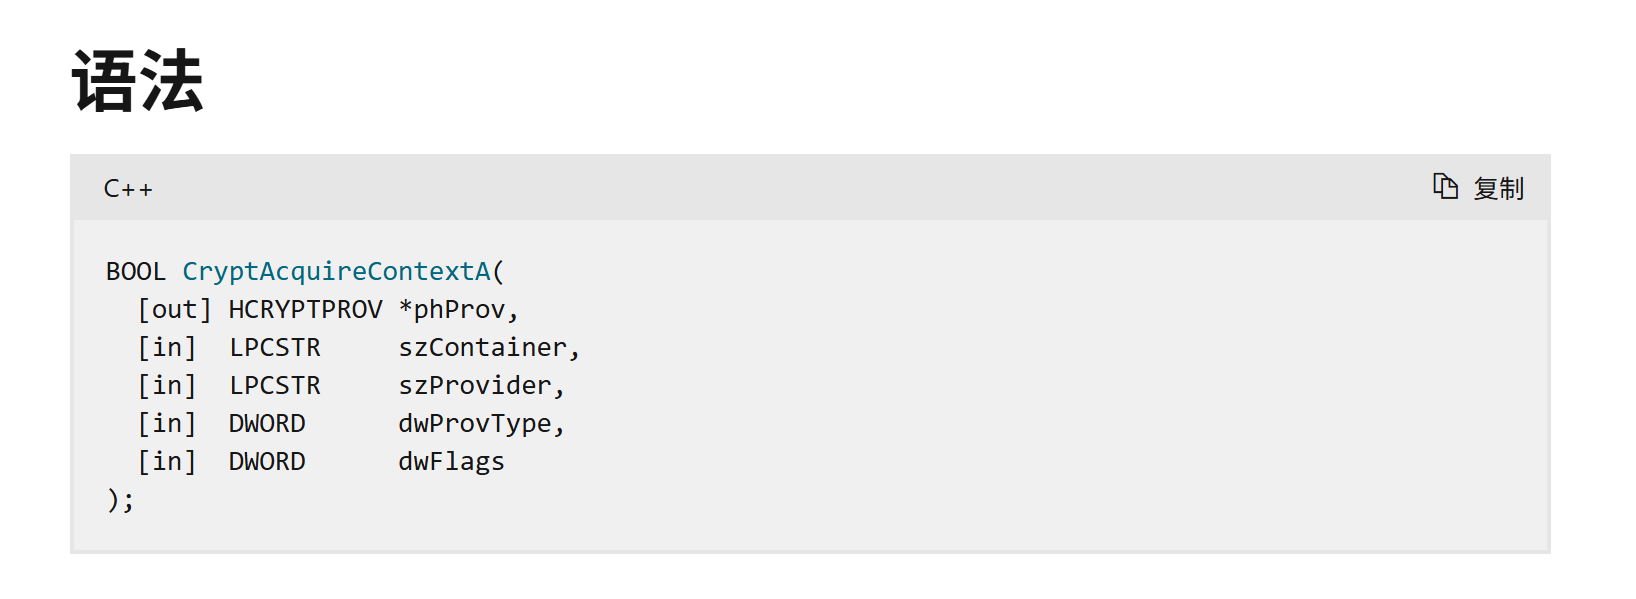Click the 语法 section heading
The width and height of the screenshot is (1636, 599).
tap(138, 81)
